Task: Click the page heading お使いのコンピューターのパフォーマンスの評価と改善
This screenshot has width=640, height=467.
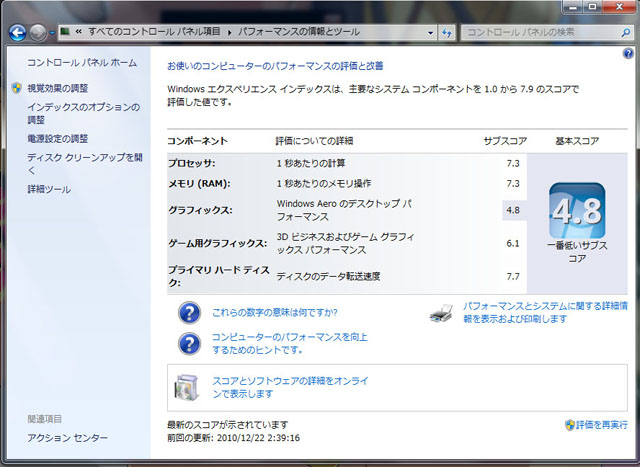Action: [275, 66]
